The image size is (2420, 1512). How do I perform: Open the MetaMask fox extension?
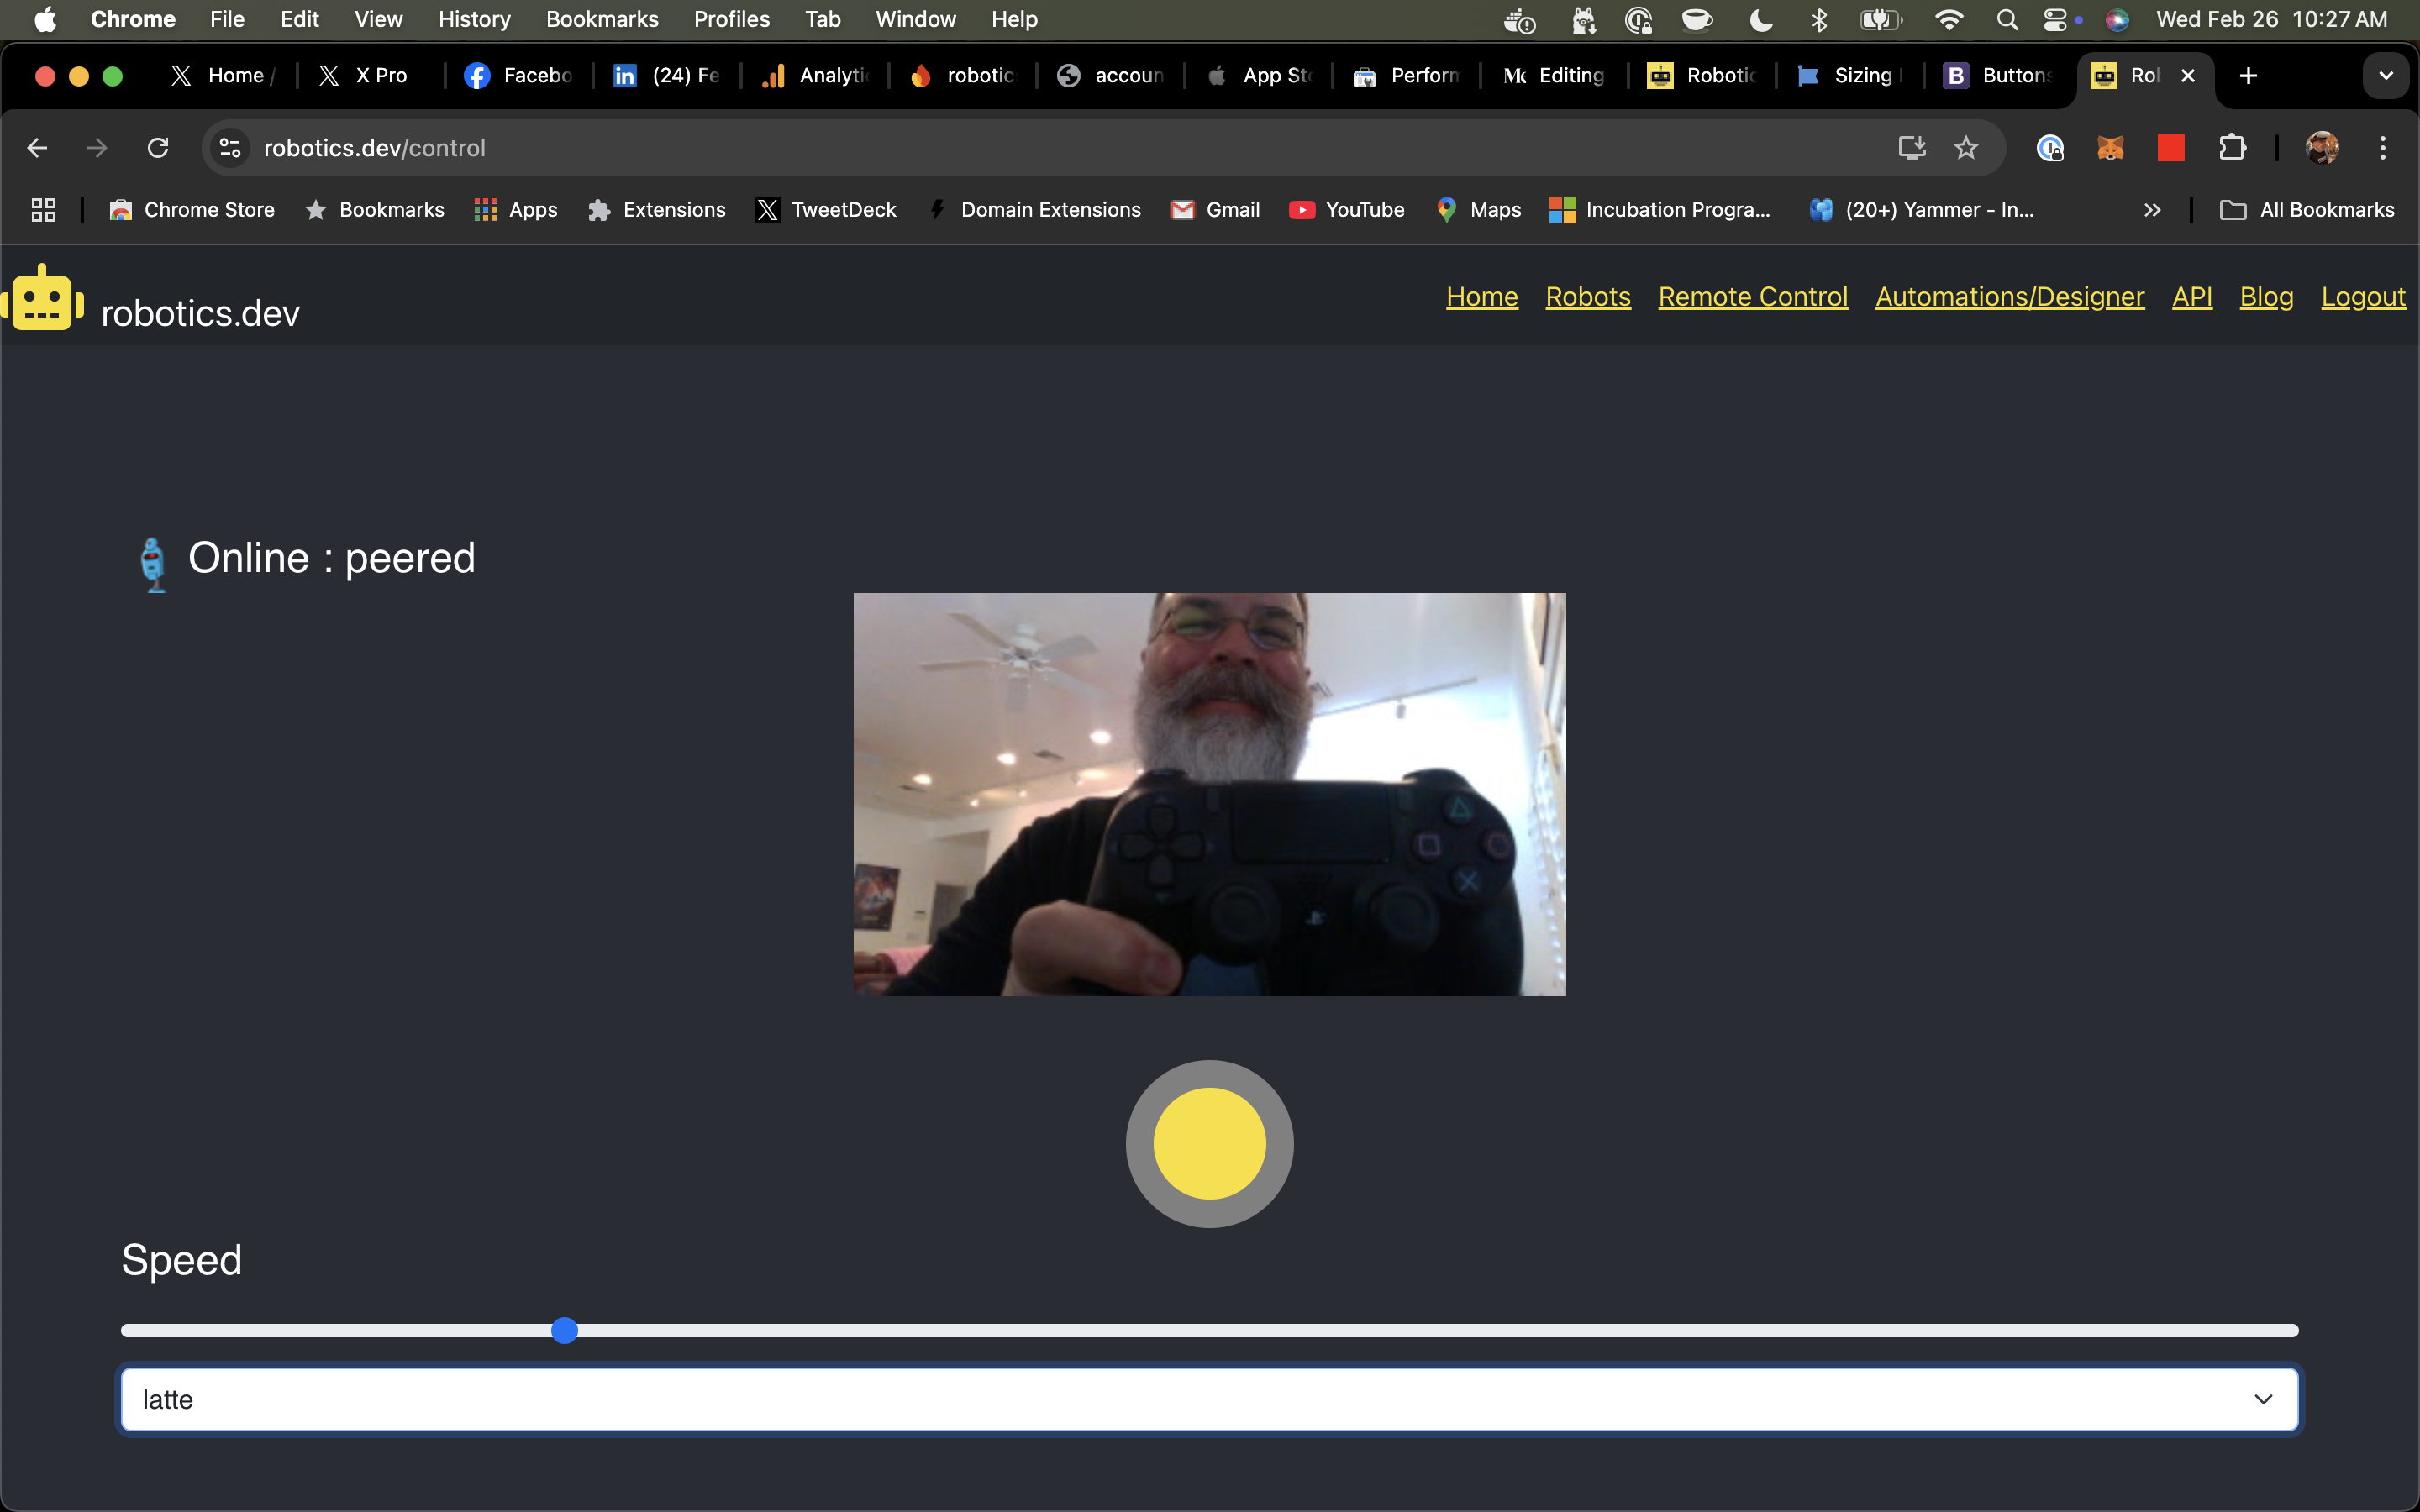click(x=2110, y=147)
